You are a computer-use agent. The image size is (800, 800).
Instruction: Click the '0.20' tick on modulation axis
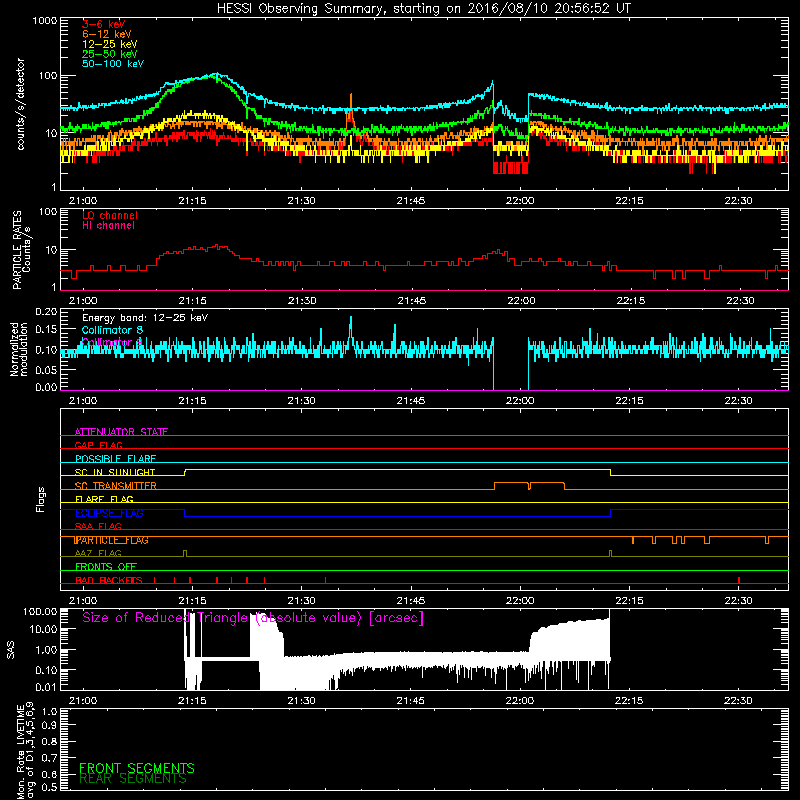[x=46, y=312]
